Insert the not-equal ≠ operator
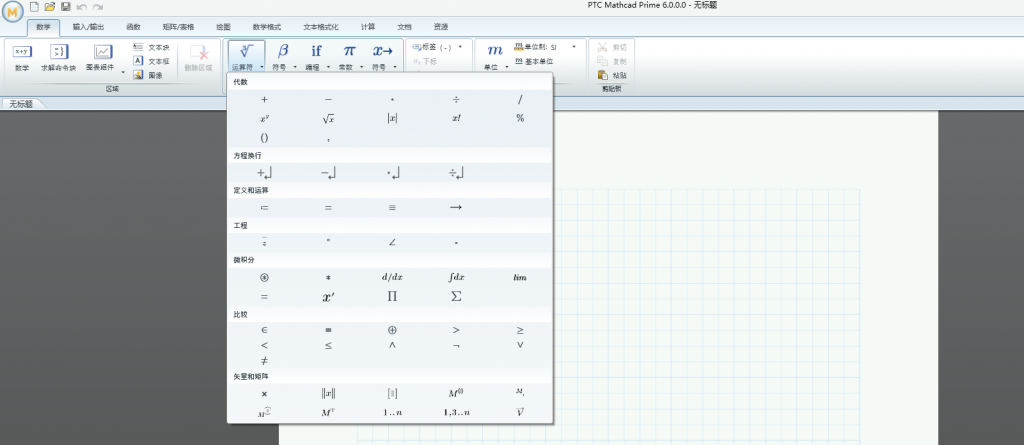Image resolution: width=1024 pixels, height=445 pixels. click(x=264, y=360)
